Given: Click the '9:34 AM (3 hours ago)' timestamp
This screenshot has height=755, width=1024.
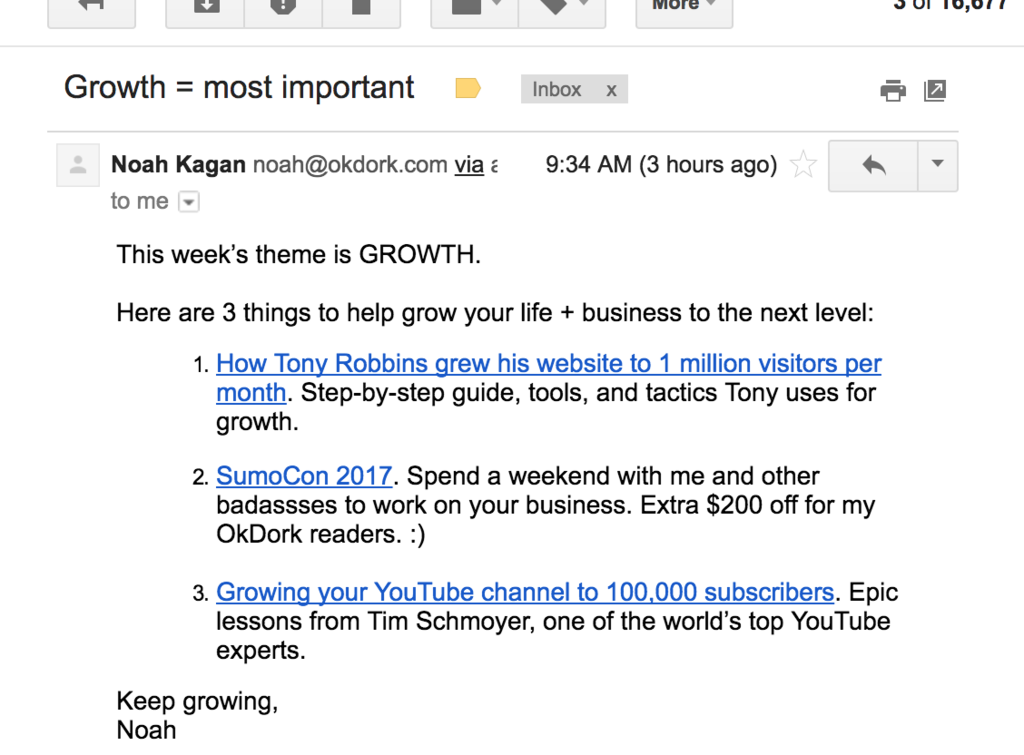Looking at the screenshot, I should pos(661,165).
